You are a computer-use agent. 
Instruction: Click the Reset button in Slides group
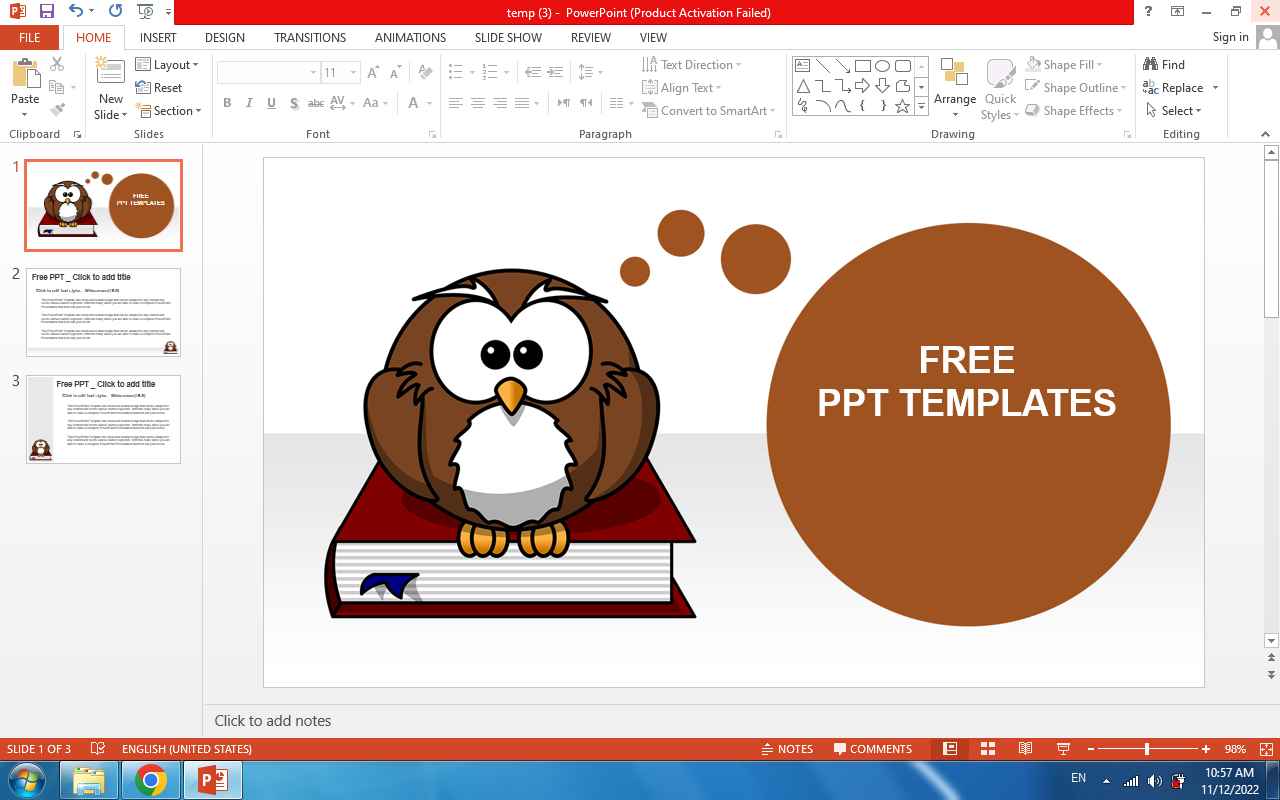[x=160, y=88]
